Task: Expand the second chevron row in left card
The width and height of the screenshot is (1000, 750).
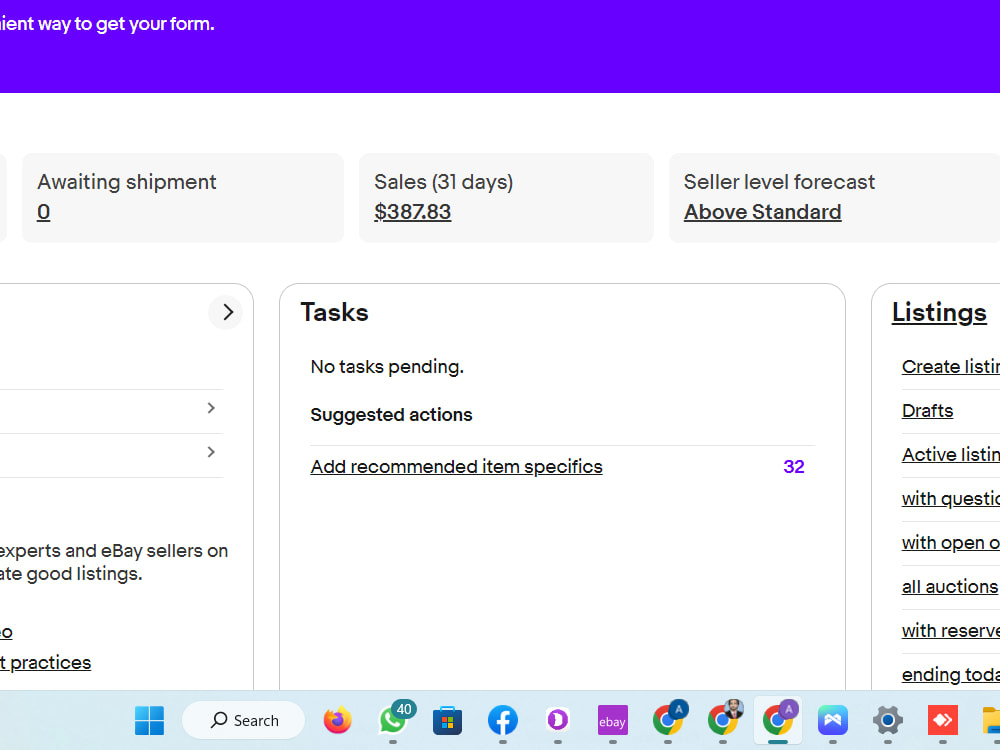Action: point(211,452)
